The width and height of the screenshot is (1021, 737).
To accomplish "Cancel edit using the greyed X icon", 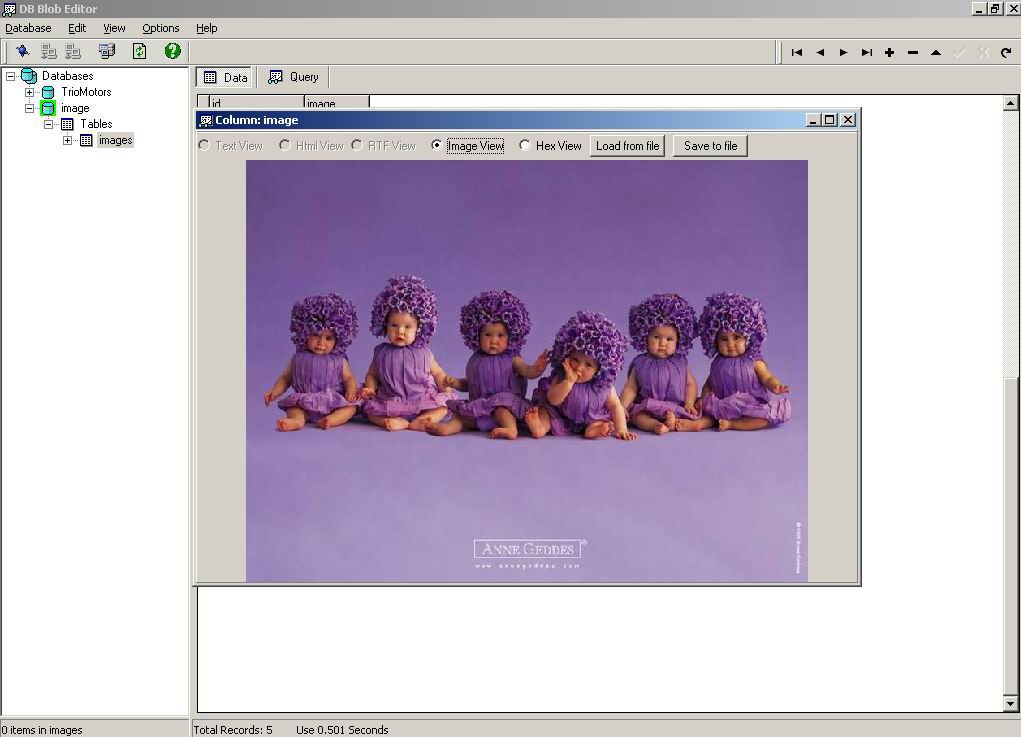I will [983, 52].
